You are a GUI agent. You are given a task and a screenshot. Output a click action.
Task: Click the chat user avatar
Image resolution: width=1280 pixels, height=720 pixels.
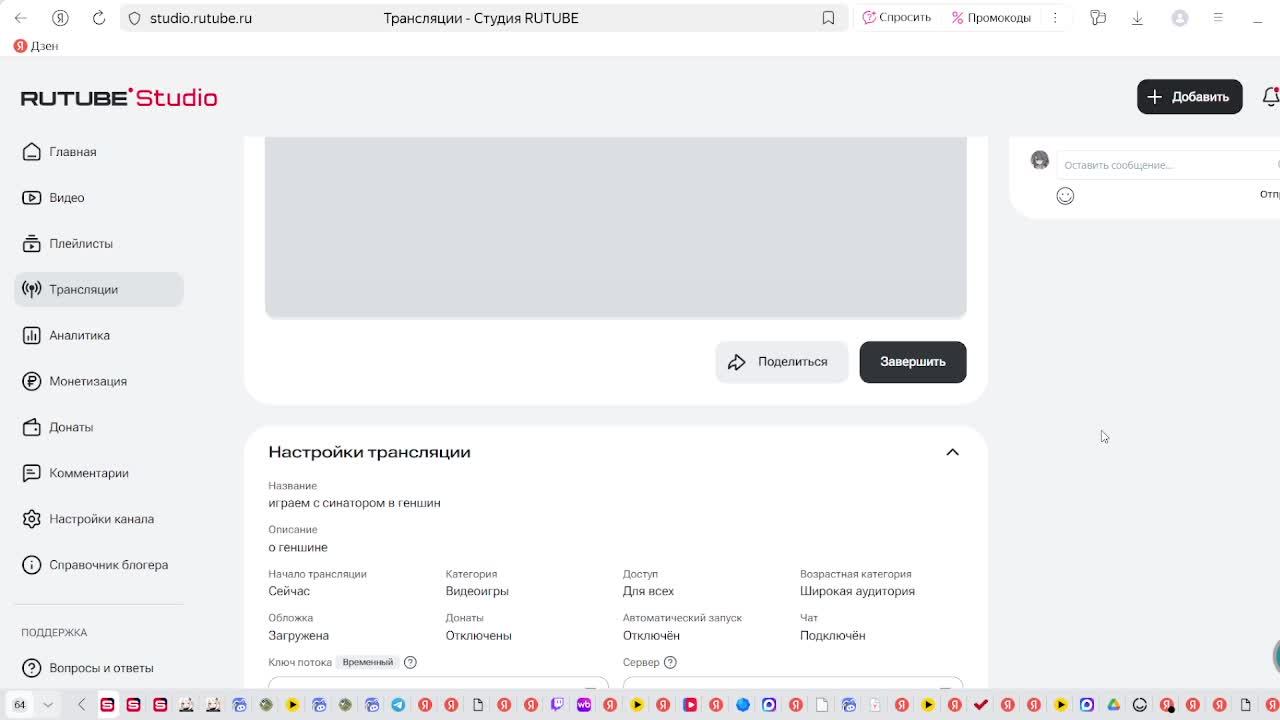click(x=1040, y=160)
